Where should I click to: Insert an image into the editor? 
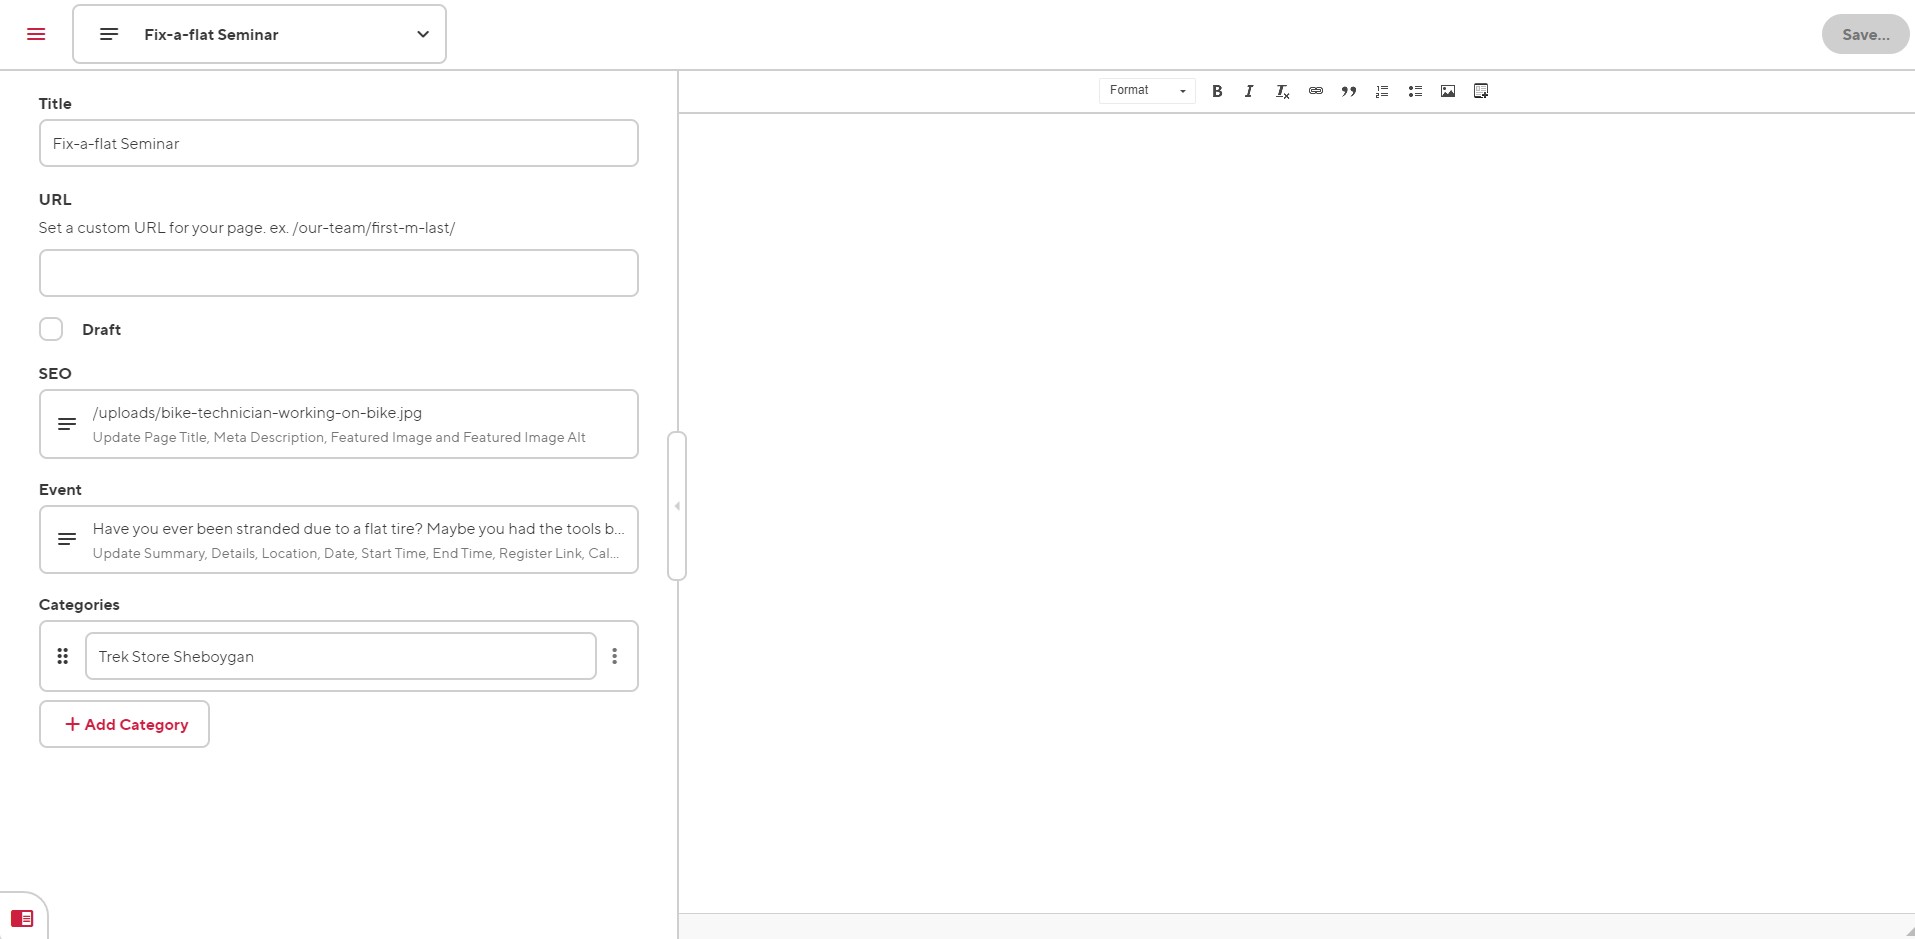coord(1448,91)
